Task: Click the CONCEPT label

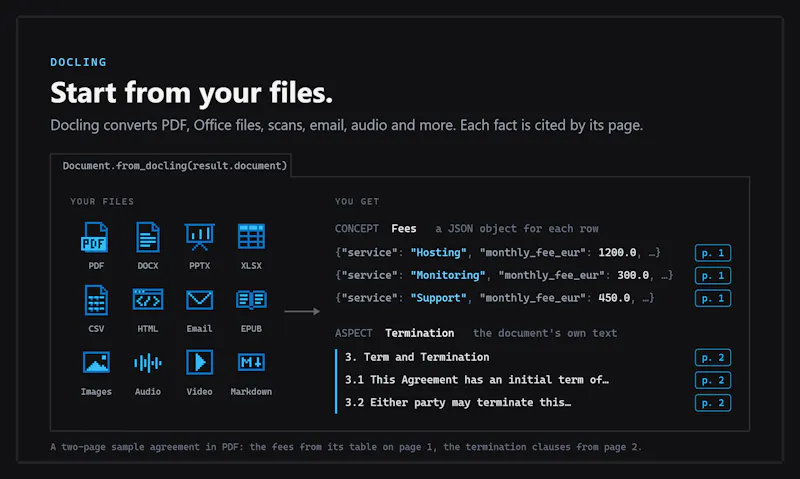Action: [357, 229]
